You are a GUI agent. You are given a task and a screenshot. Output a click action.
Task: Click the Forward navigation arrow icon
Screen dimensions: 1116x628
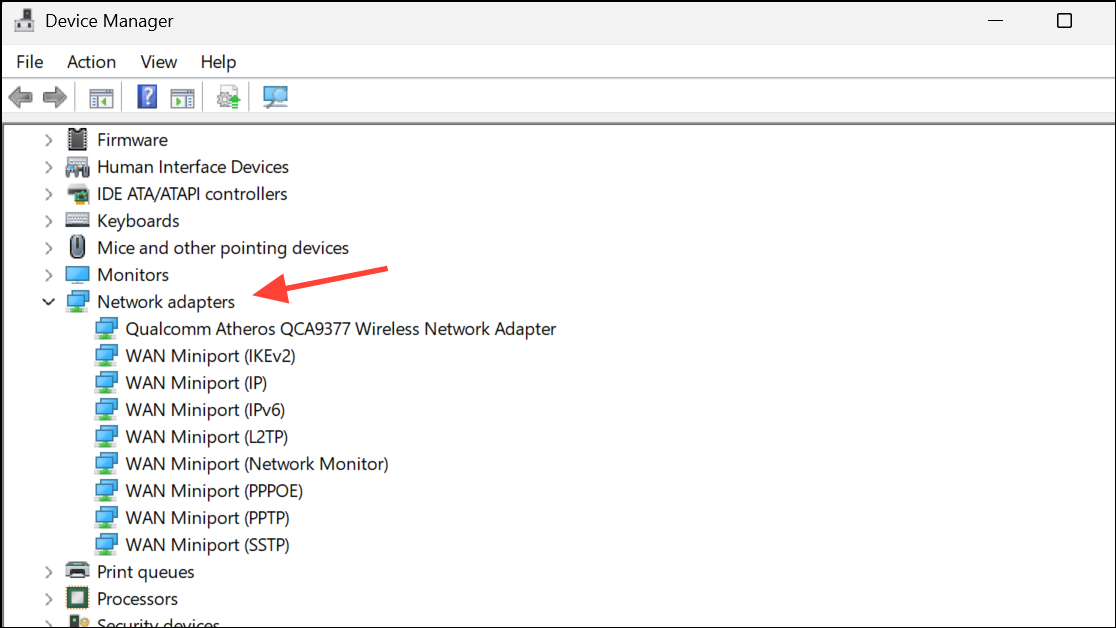55,97
